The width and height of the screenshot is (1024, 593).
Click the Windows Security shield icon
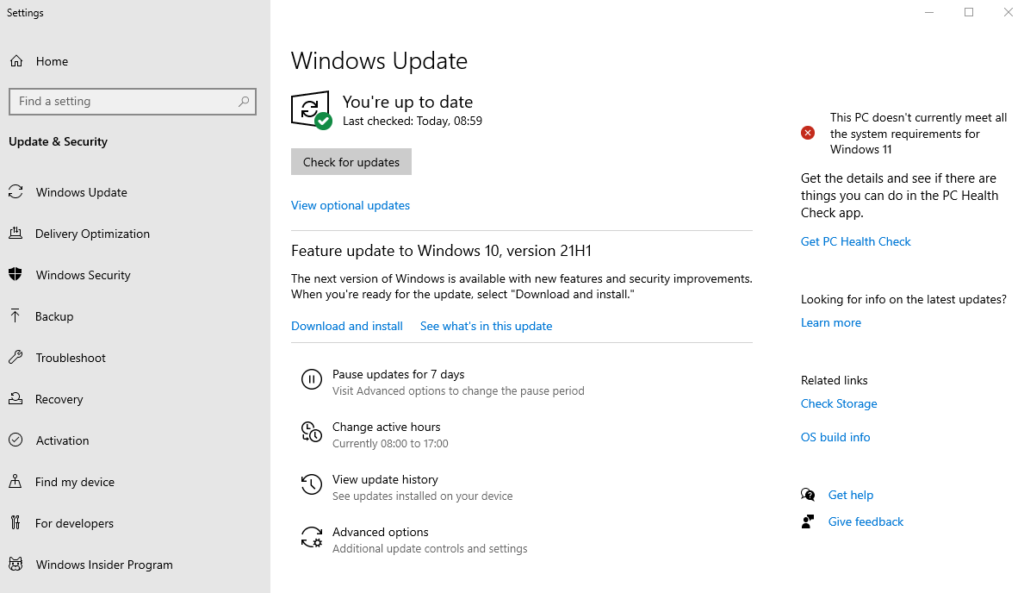(16, 274)
